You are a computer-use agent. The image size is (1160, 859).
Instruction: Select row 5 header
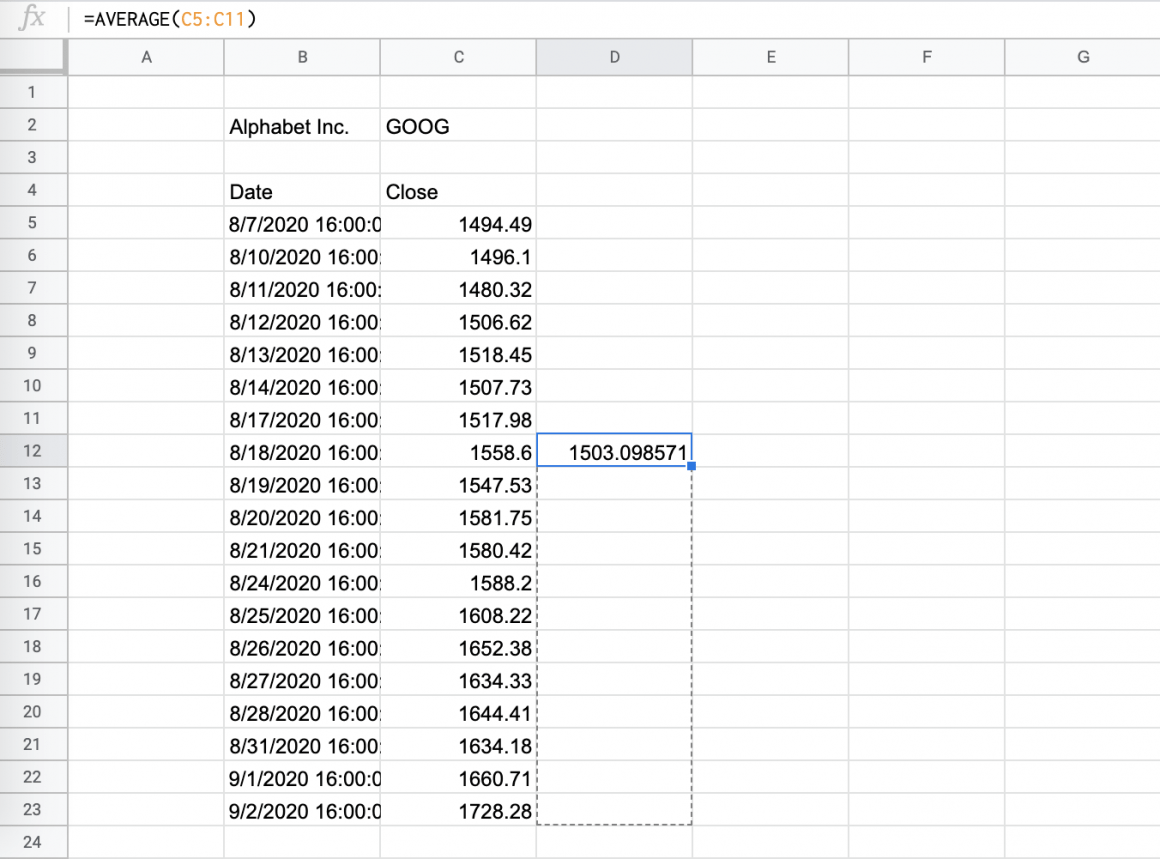[33, 223]
